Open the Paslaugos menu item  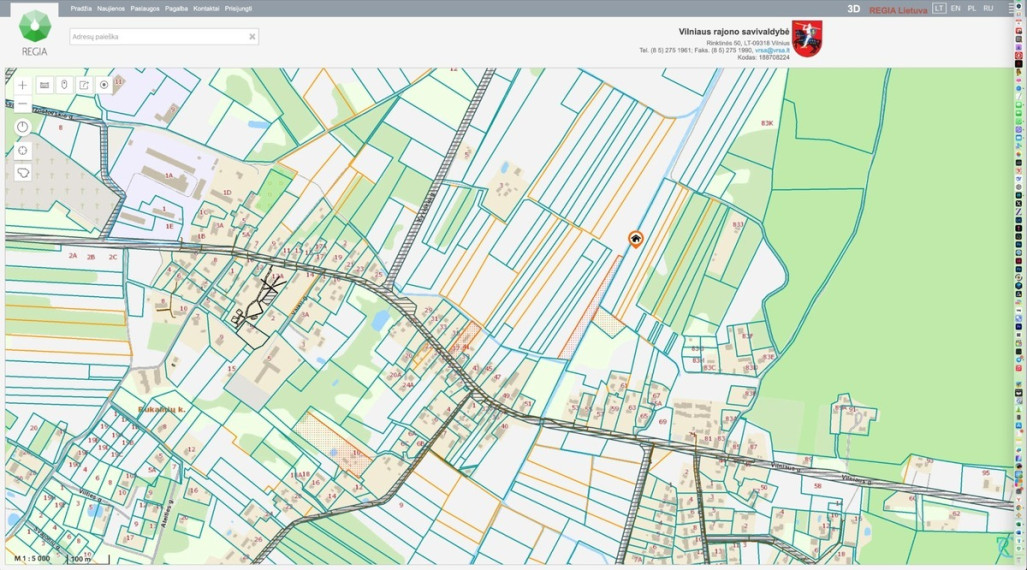click(x=145, y=9)
